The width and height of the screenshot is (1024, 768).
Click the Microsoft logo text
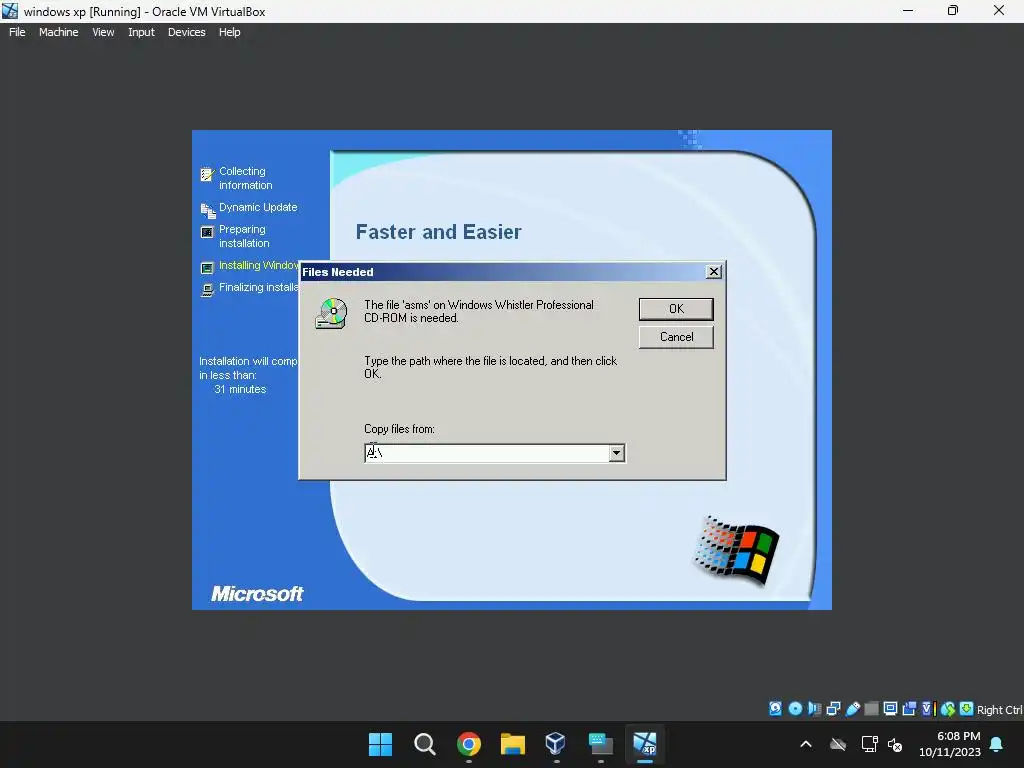pyautogui.click(x=257, y=594)
